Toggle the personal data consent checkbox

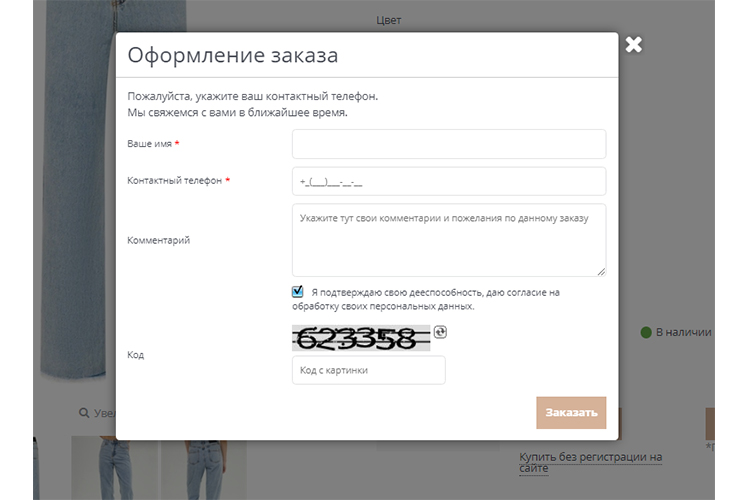(x=298, y=292)
